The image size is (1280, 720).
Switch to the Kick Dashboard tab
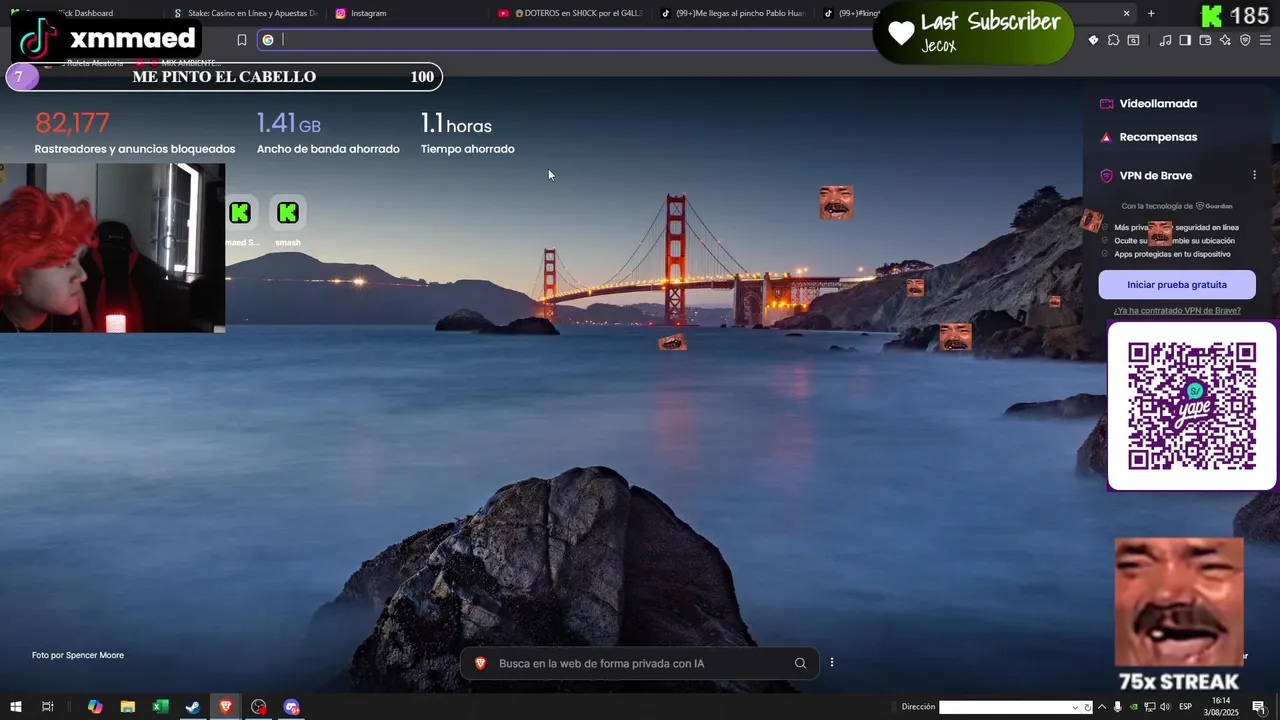coord(82,13)
